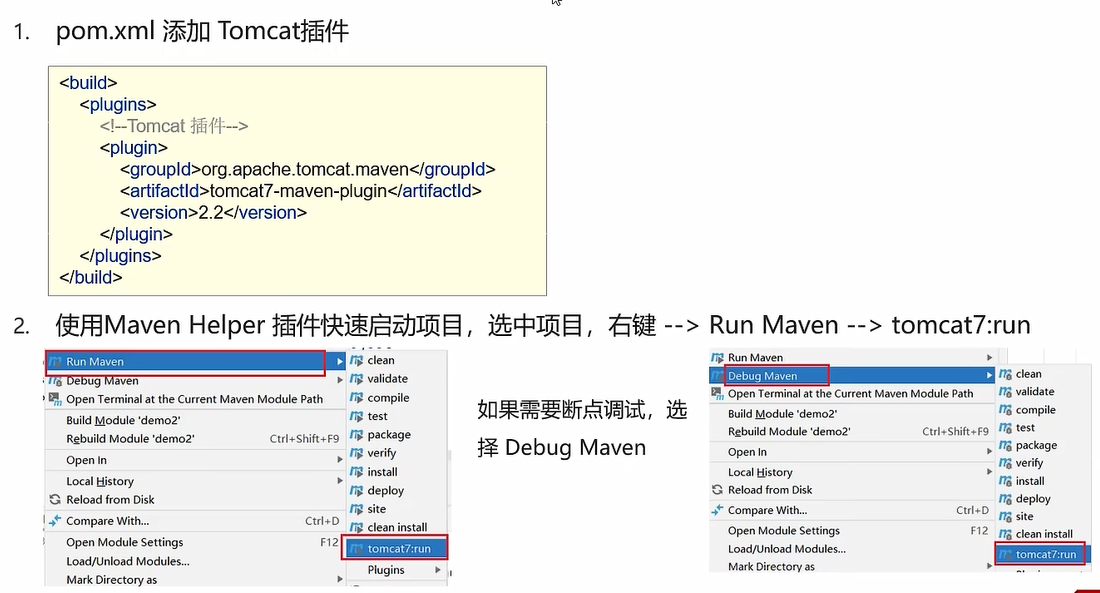
Task: Select 'Run Maven' in left context menu
Action: tap(95, 362)
